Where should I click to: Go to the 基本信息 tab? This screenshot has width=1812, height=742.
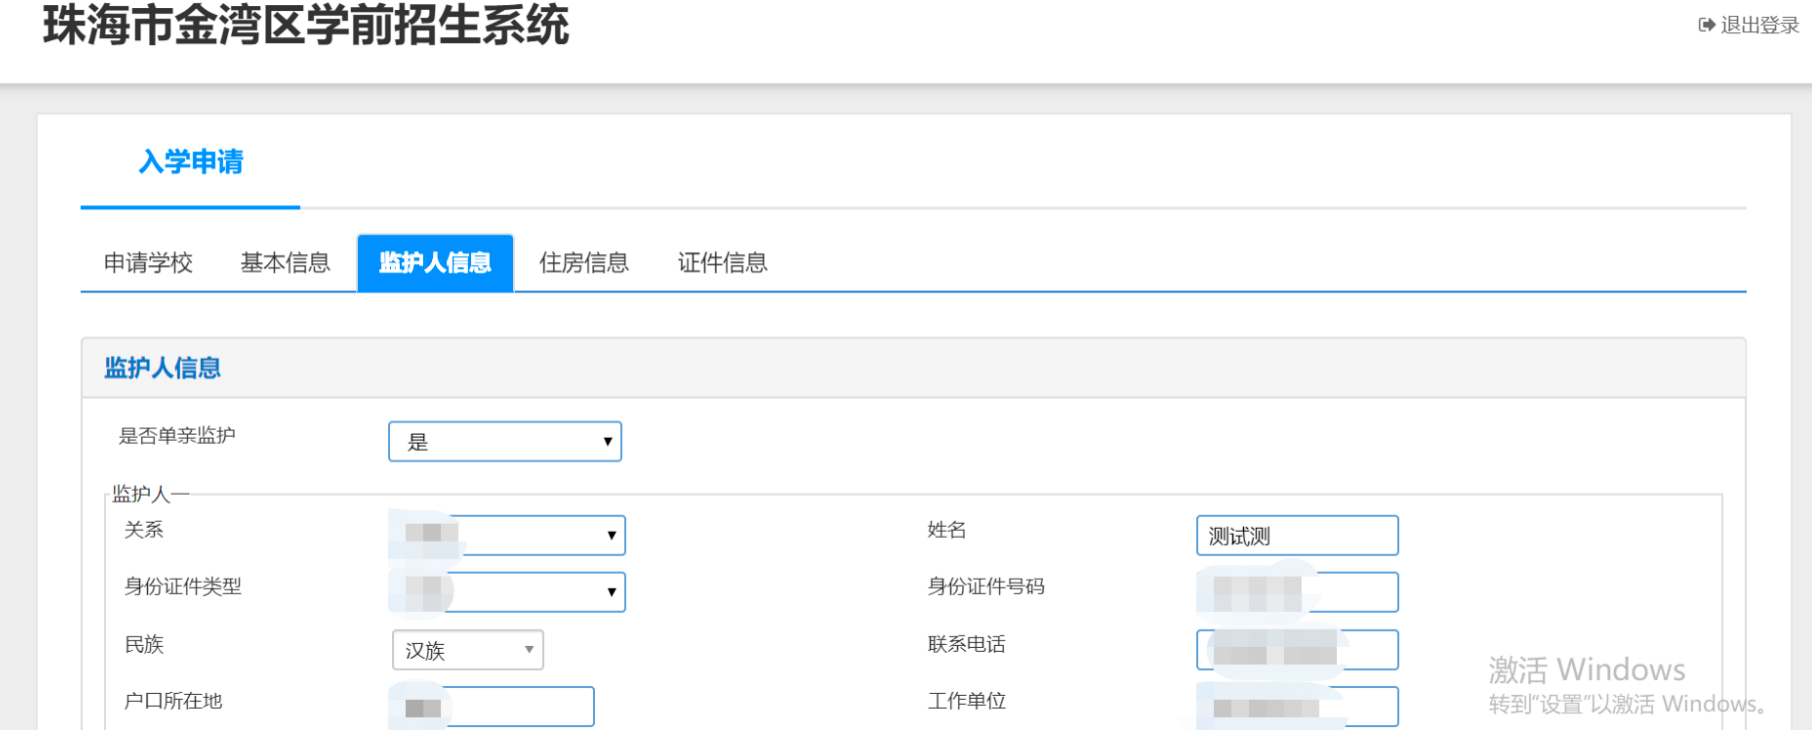[x=285, y=263]
